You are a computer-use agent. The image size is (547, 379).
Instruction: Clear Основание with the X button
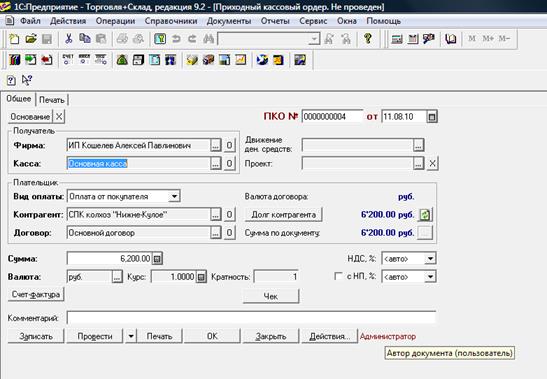59,117
